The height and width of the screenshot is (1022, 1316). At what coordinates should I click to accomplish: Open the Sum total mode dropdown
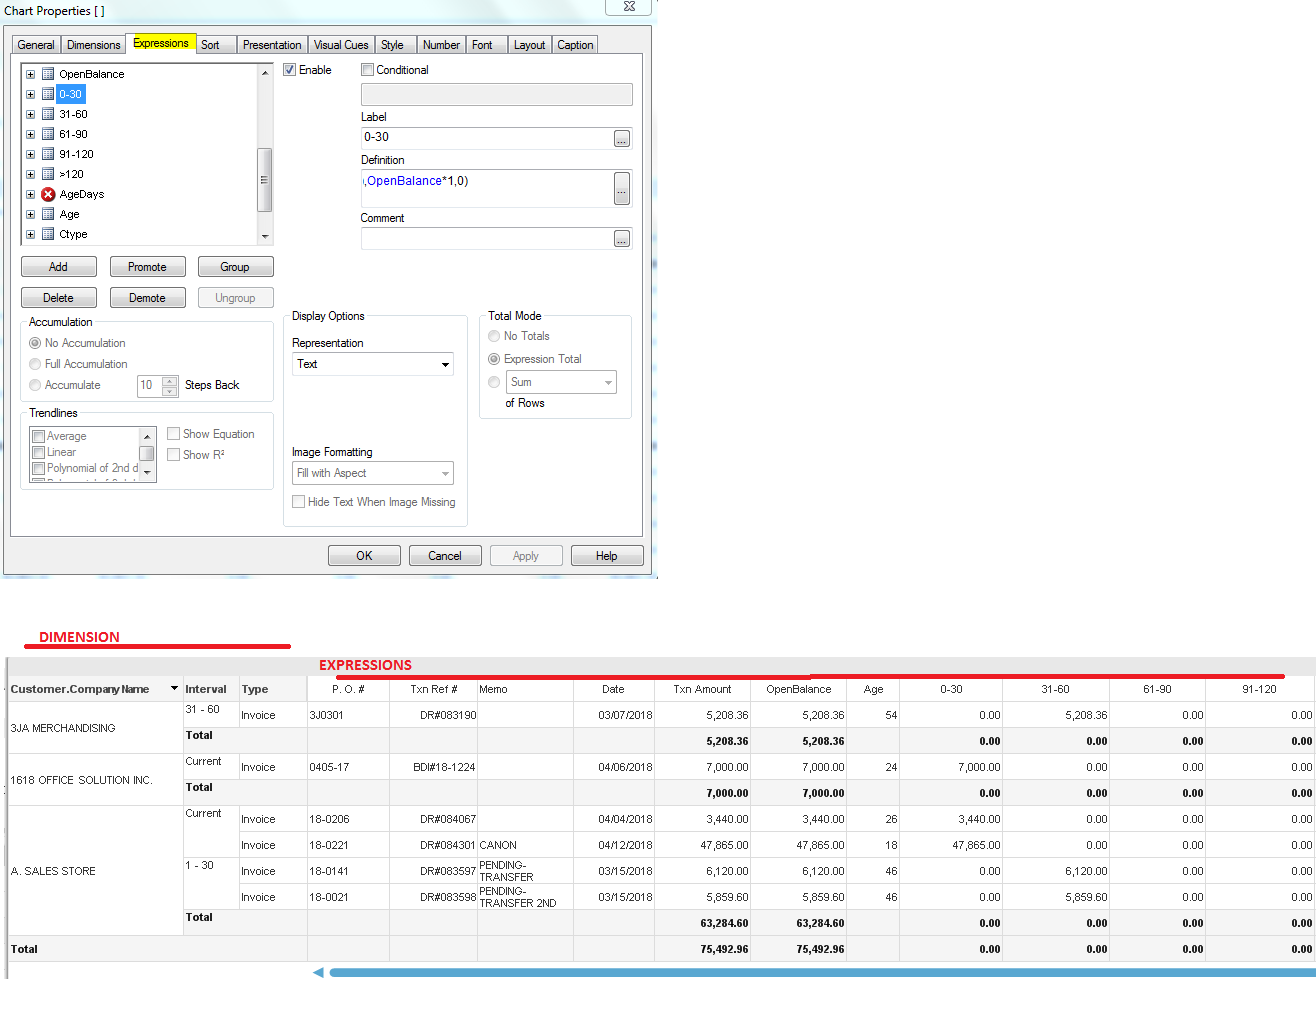click(x=561, y=382)
